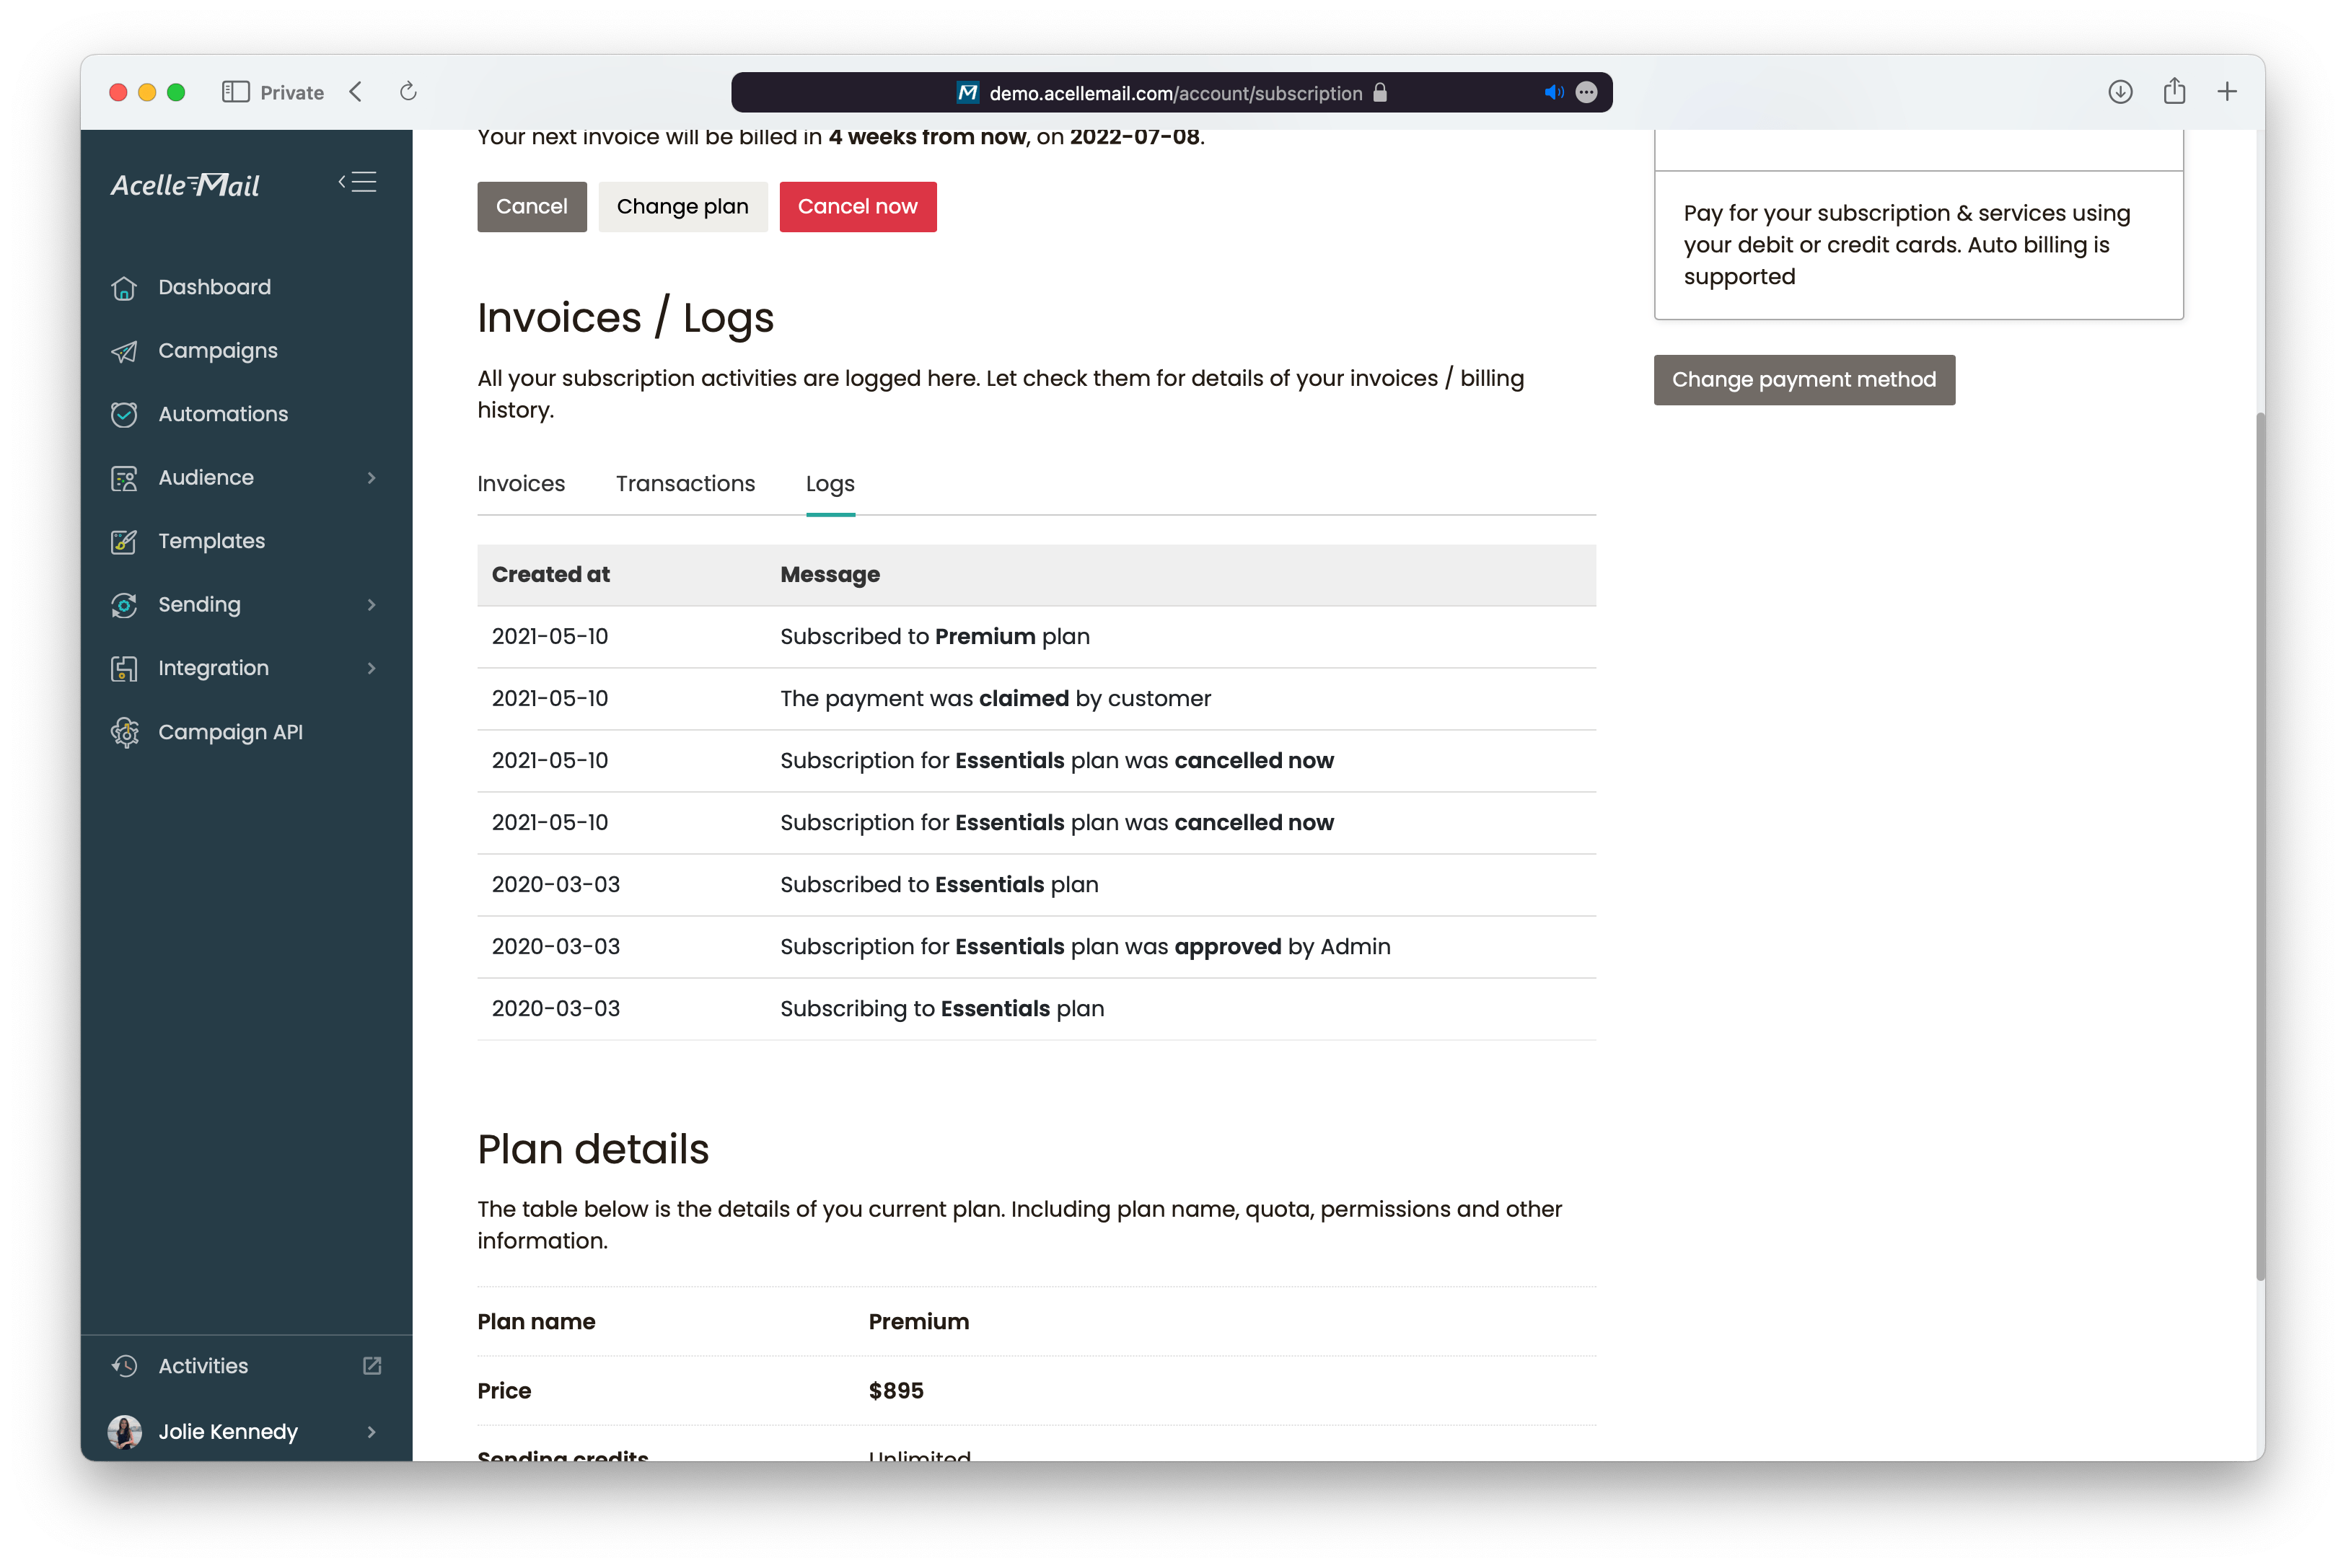Click 'approved by Admin' log message
This screenshot has height=1568, width=2346.
[1085, 947]
